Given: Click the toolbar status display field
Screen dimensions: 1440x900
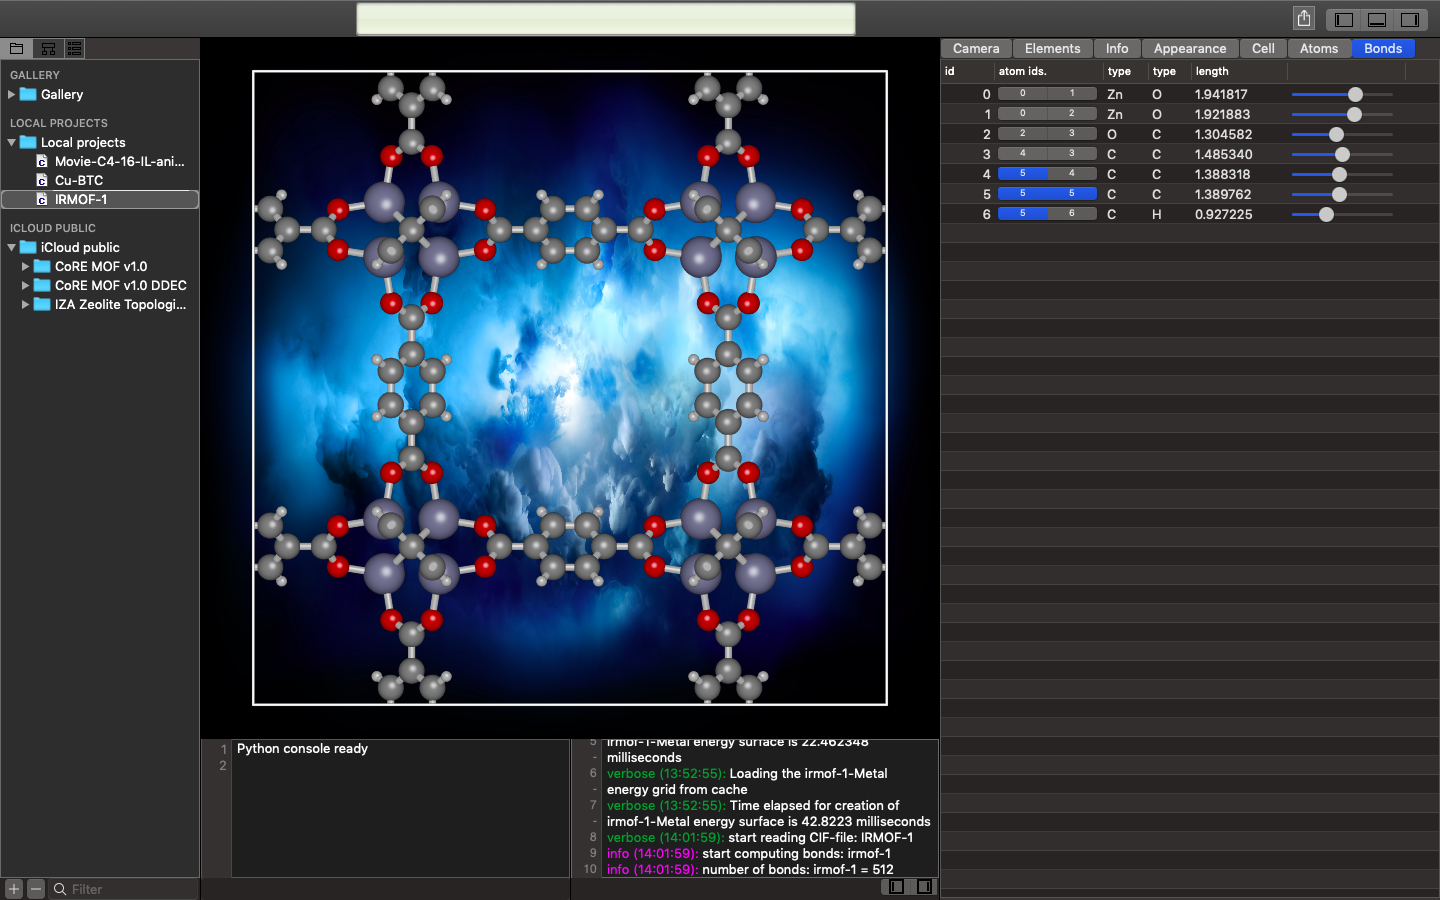Looking at the screenshot, I should tap(606, 19).
